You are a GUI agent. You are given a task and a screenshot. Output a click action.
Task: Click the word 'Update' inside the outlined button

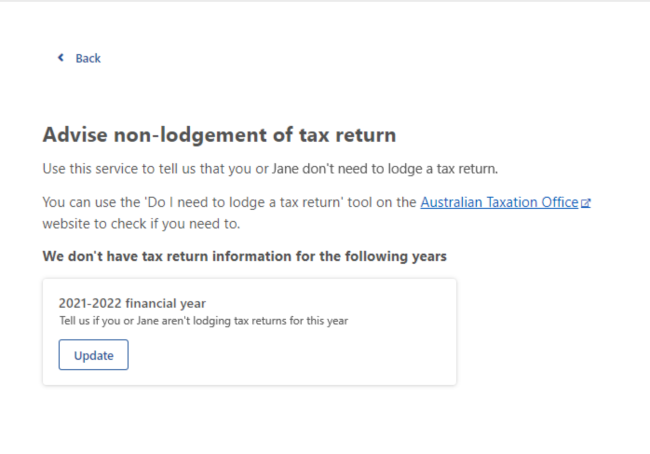point(94,355)
